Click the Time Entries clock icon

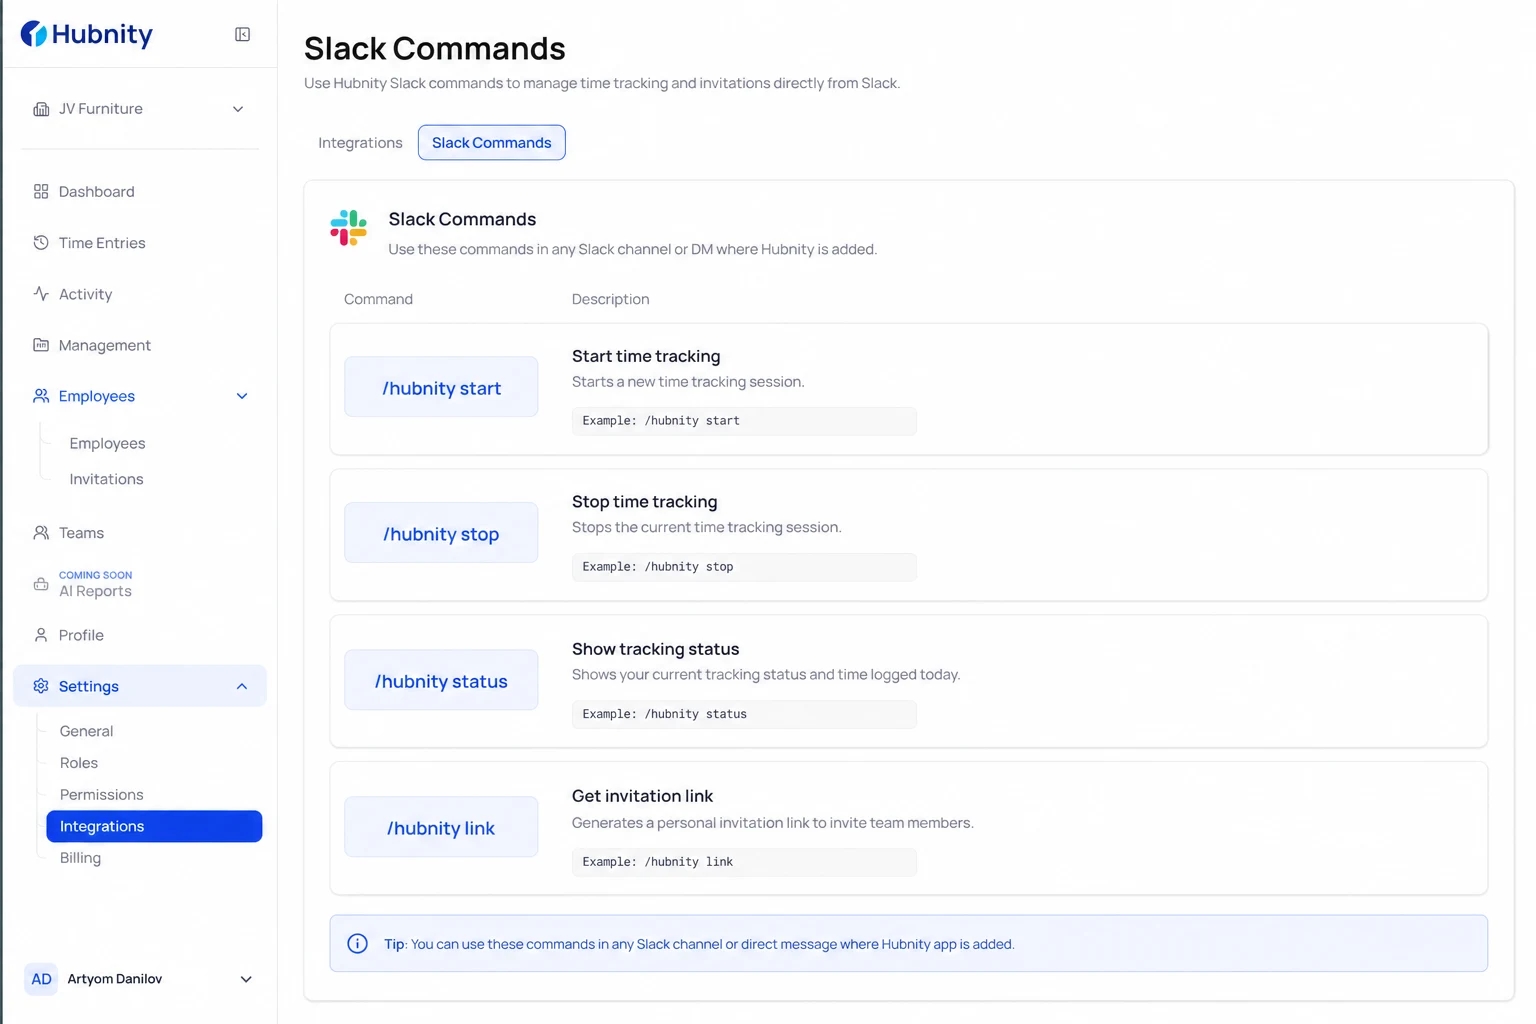(x=41, y=243)
